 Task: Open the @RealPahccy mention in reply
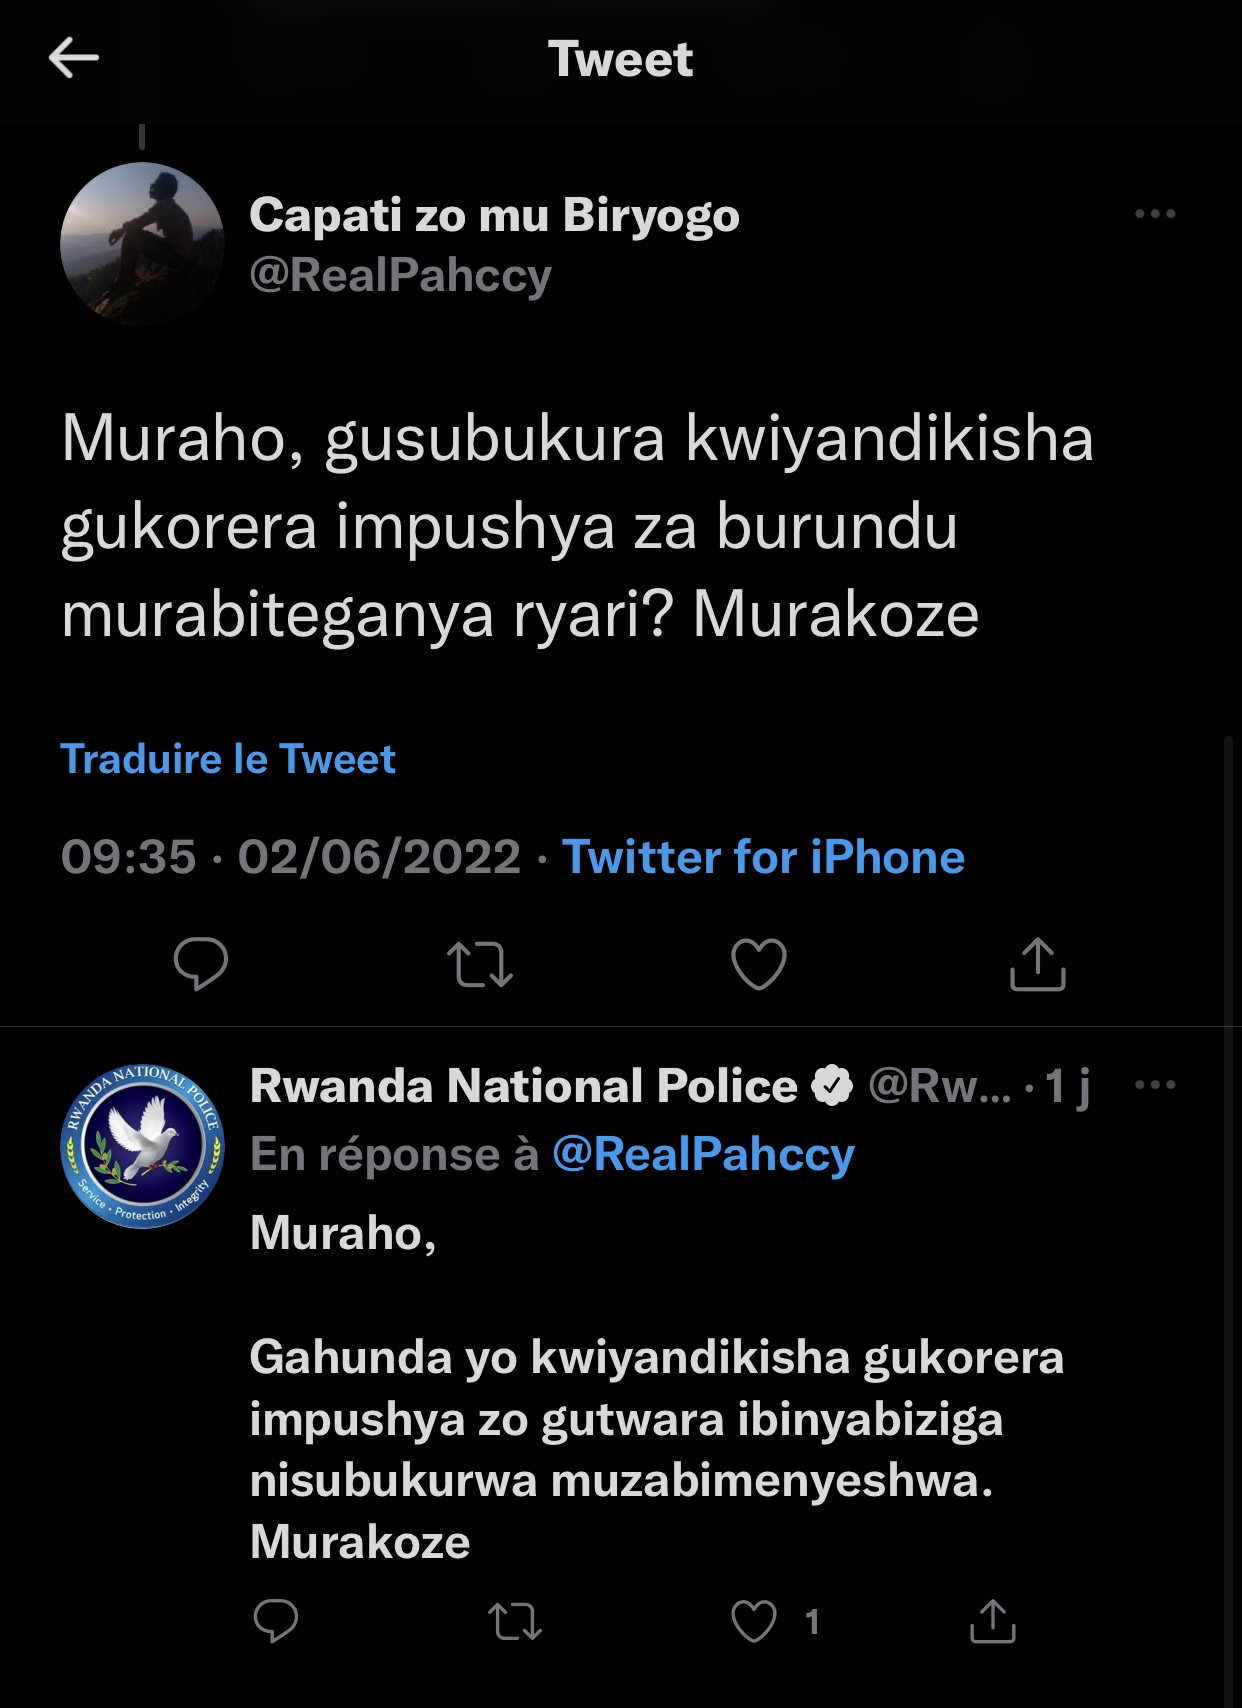coord(703,1154)
